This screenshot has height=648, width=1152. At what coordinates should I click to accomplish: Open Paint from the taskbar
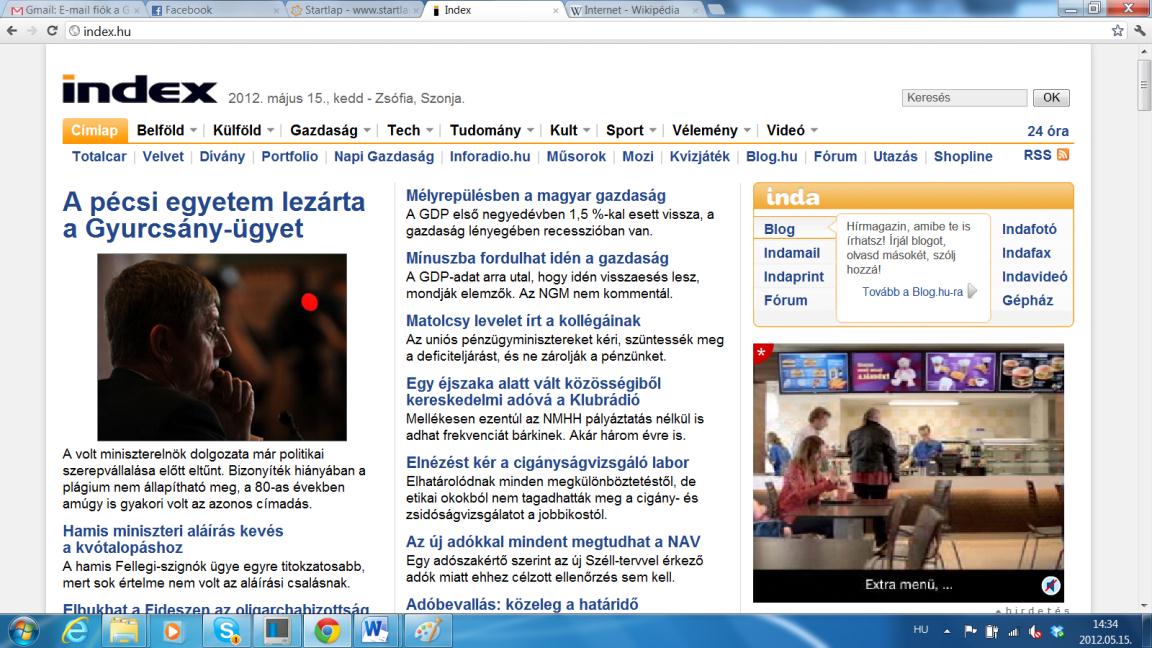click(427, 631)
